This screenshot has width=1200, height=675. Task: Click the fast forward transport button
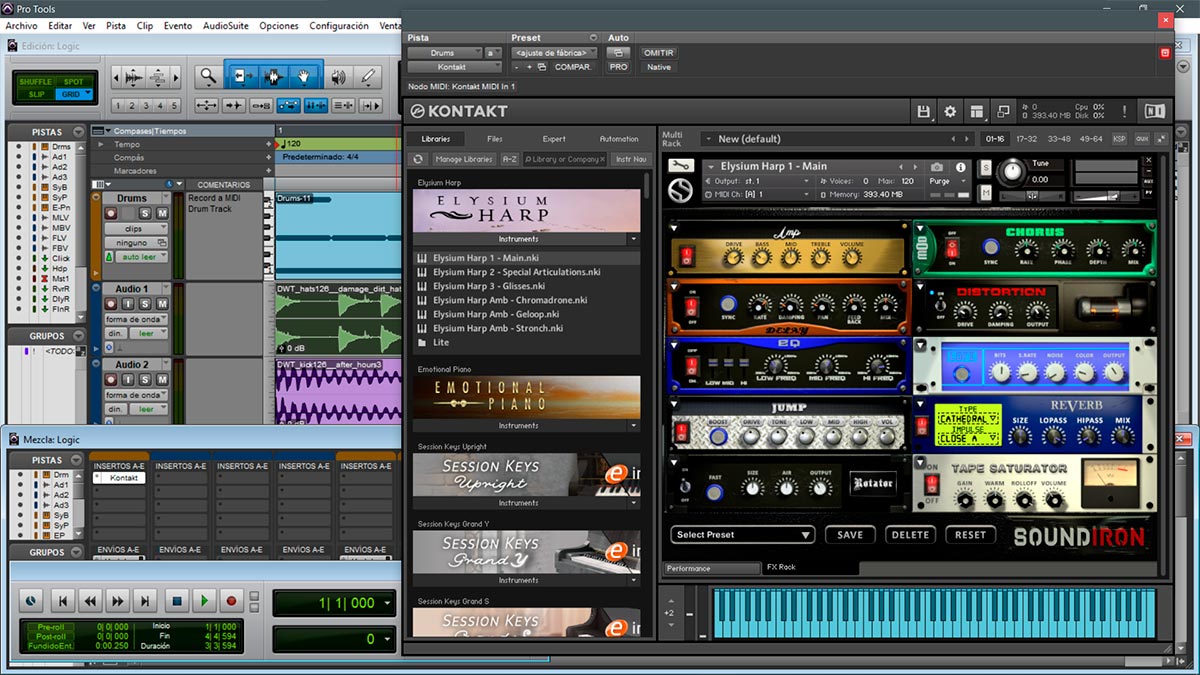pyautogui.click(x=118, y=601)
